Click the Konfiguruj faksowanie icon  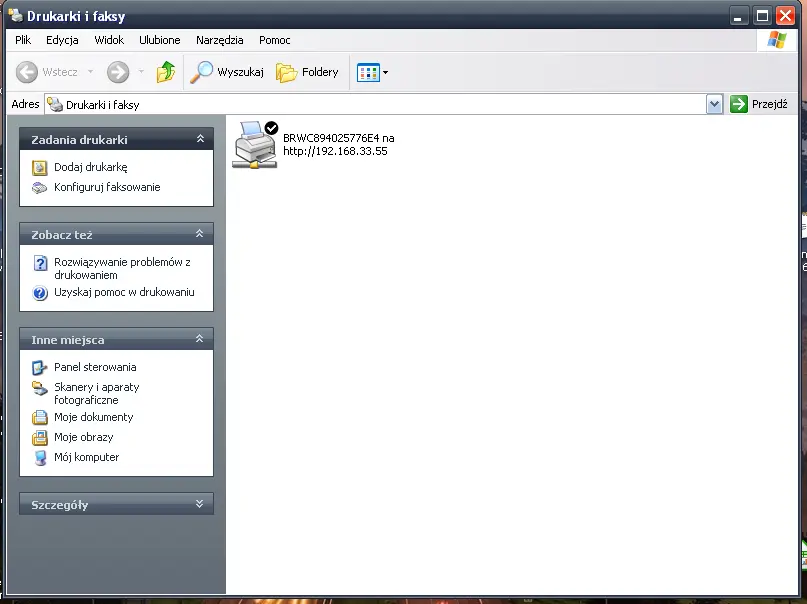(40, 188)
